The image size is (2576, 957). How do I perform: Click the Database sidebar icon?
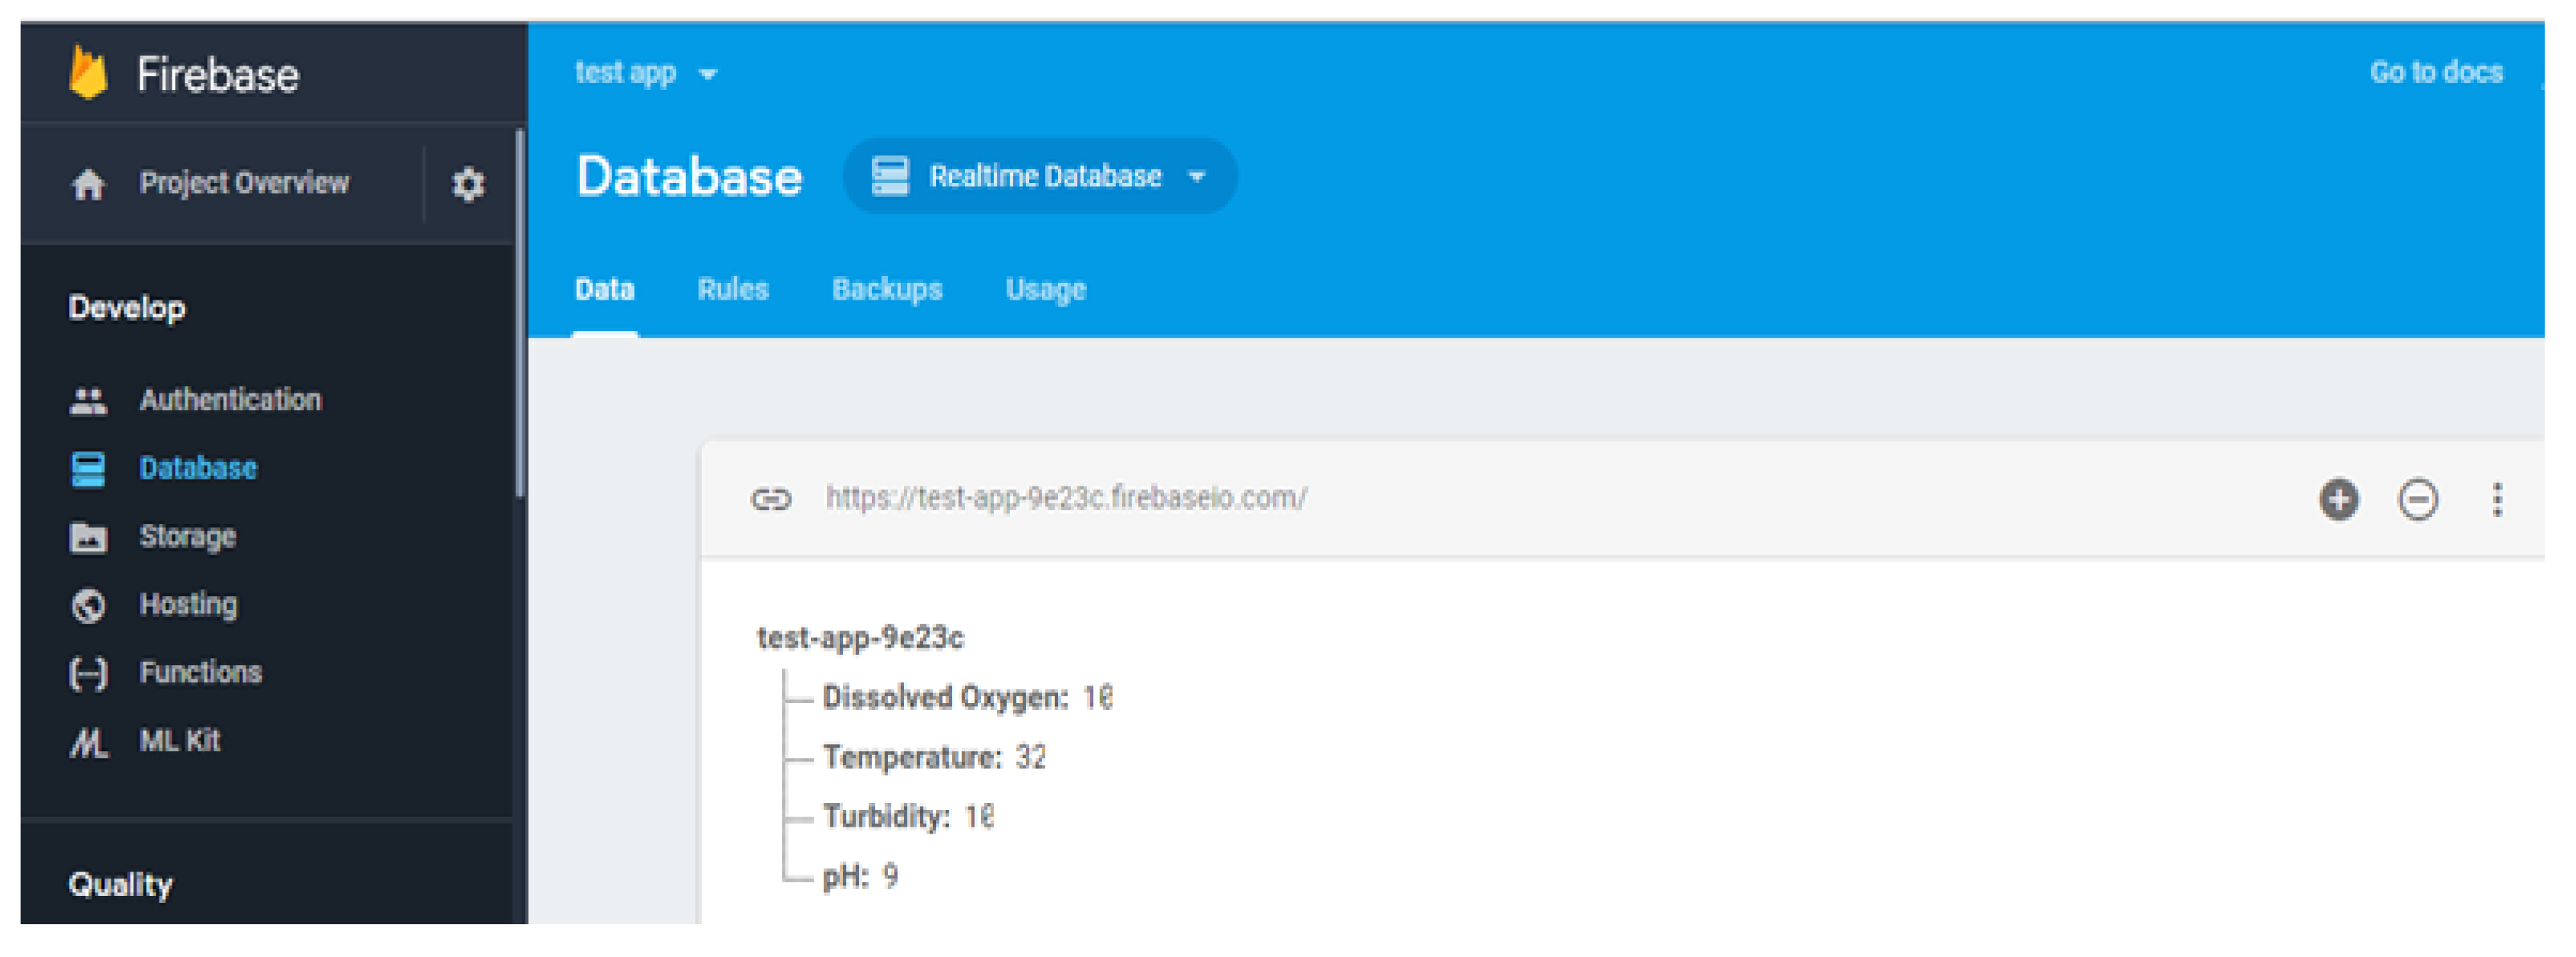pyautogui.click(x=88, y=469)
